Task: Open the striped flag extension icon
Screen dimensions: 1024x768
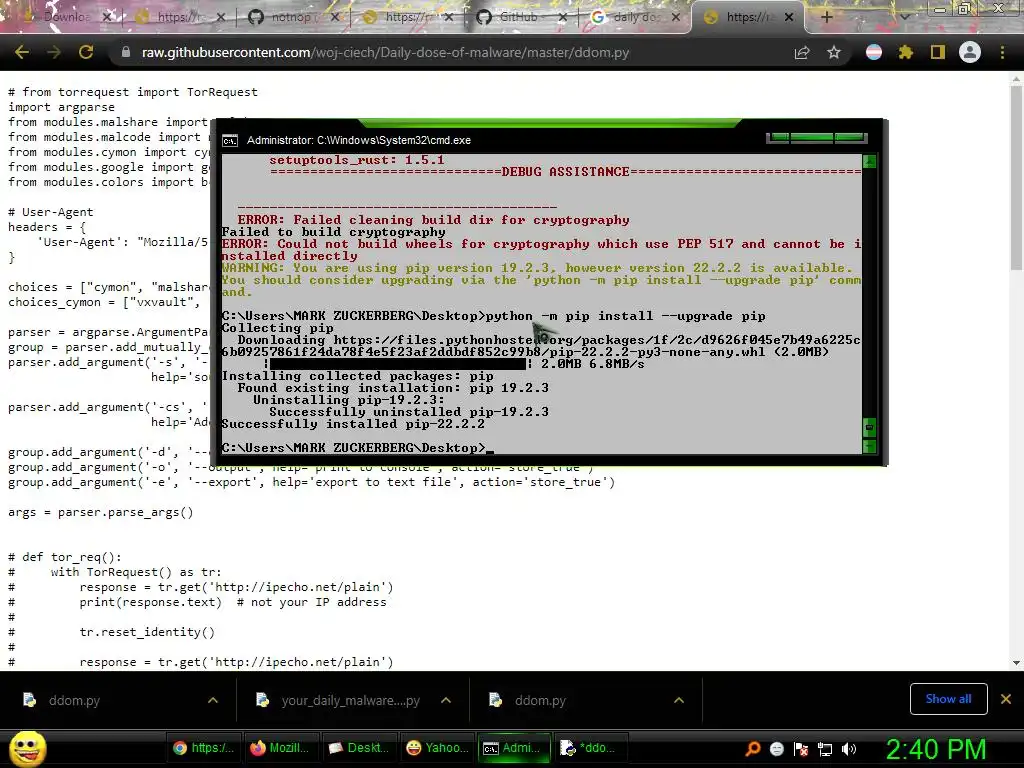Action: [873, 52]
